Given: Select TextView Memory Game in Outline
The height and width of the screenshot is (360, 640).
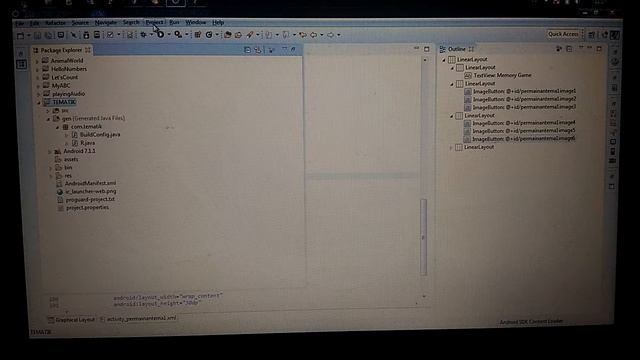Looking at the screenshot, I should pos(502,76).
